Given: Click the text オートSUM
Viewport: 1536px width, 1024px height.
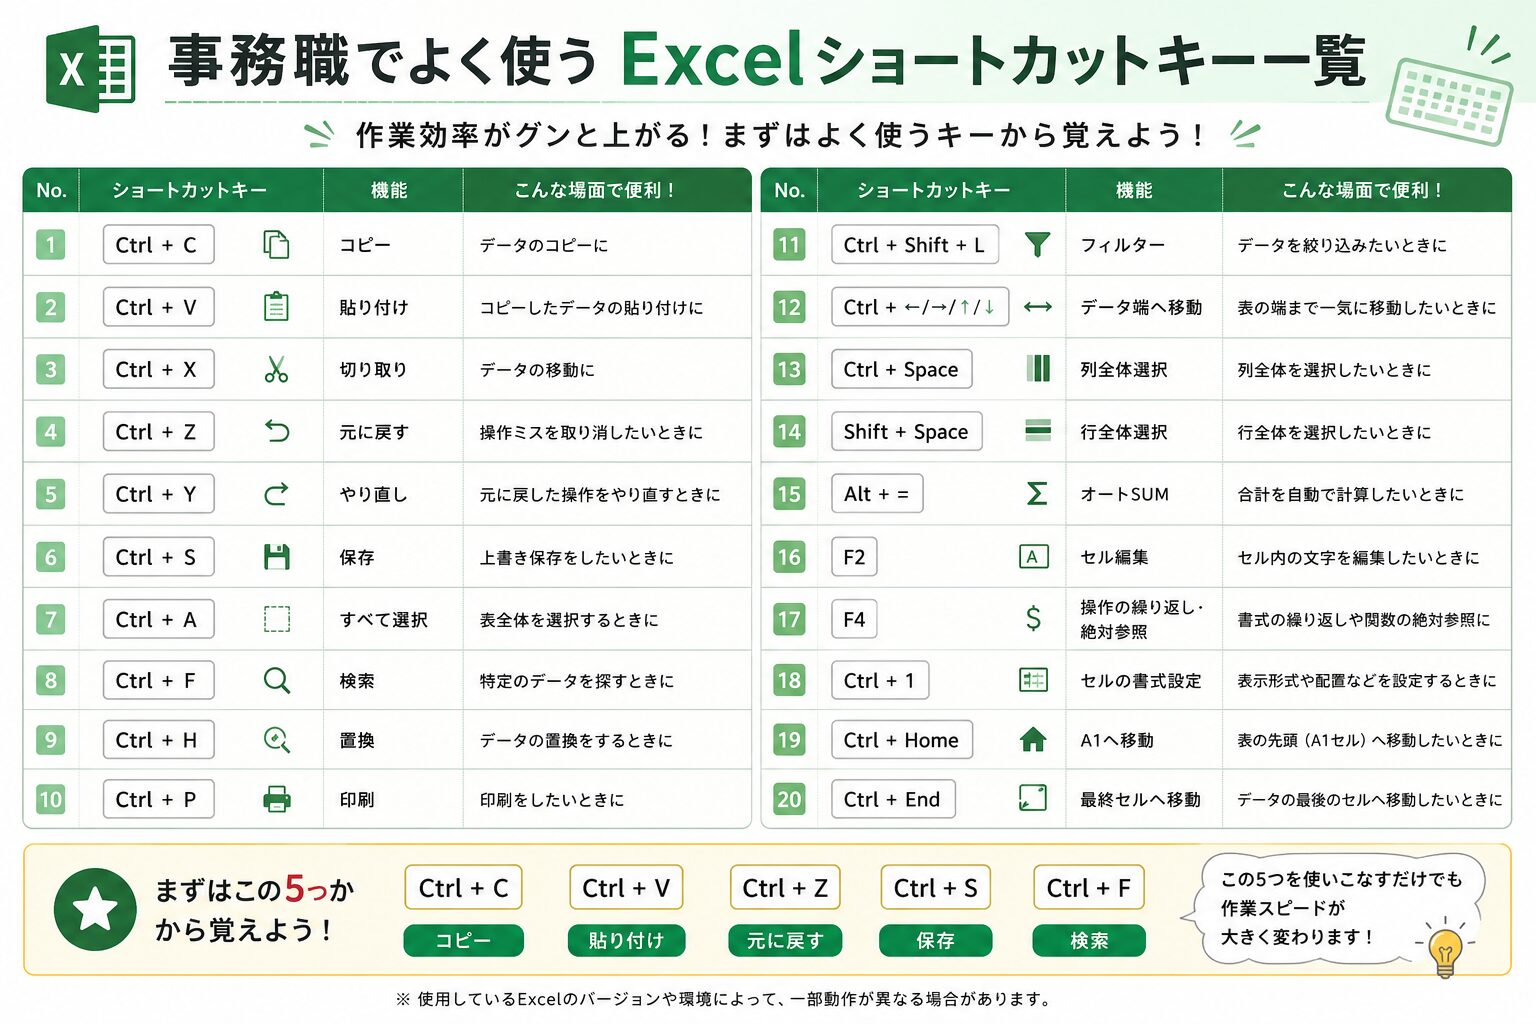Looking at the screenshot, I should coord(1124,494).
